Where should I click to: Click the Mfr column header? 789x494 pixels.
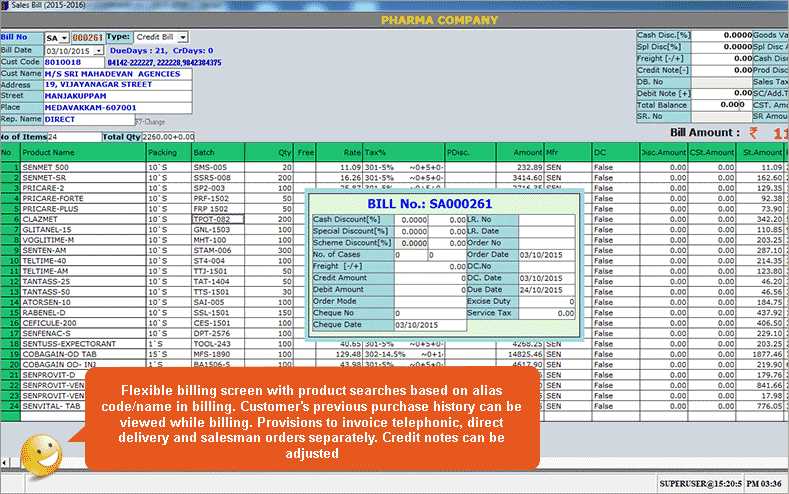coord(568,152)
